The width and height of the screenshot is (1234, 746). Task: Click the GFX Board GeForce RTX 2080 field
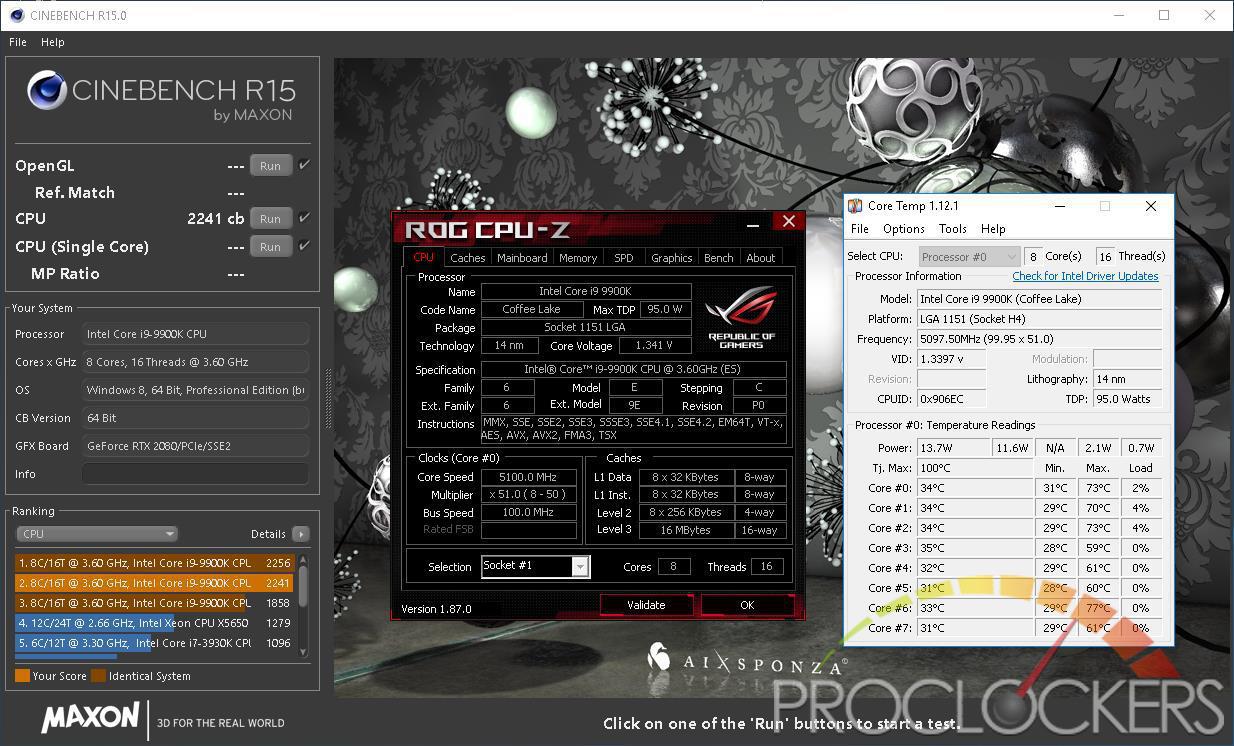195,446
